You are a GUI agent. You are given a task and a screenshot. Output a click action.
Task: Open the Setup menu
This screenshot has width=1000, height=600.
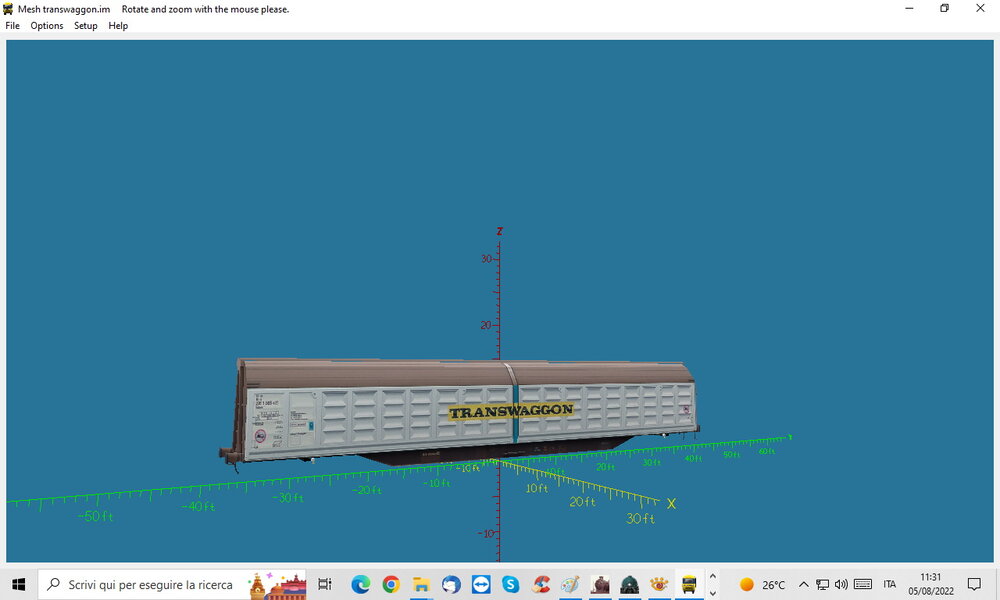[x=85, y=26]
